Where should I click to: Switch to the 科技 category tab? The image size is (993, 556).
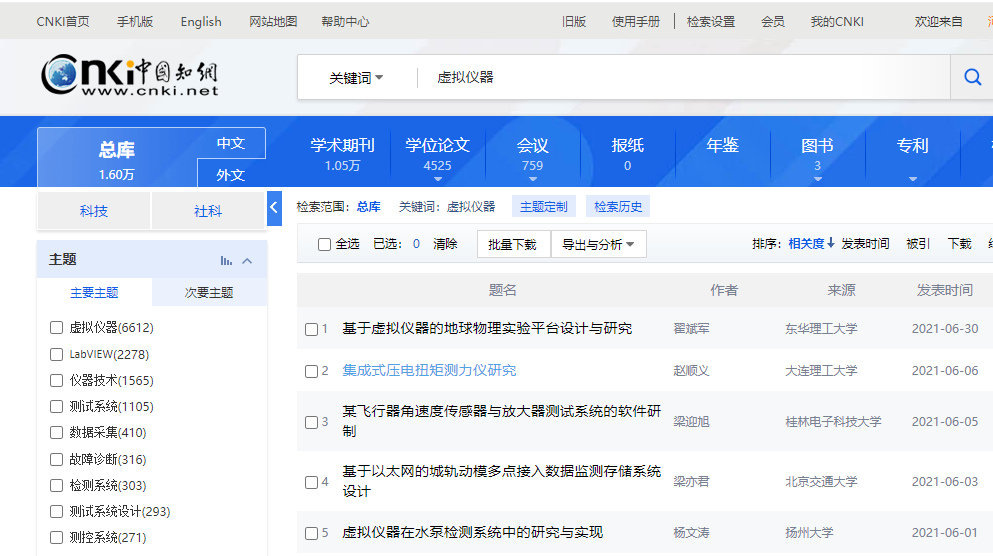94,211
